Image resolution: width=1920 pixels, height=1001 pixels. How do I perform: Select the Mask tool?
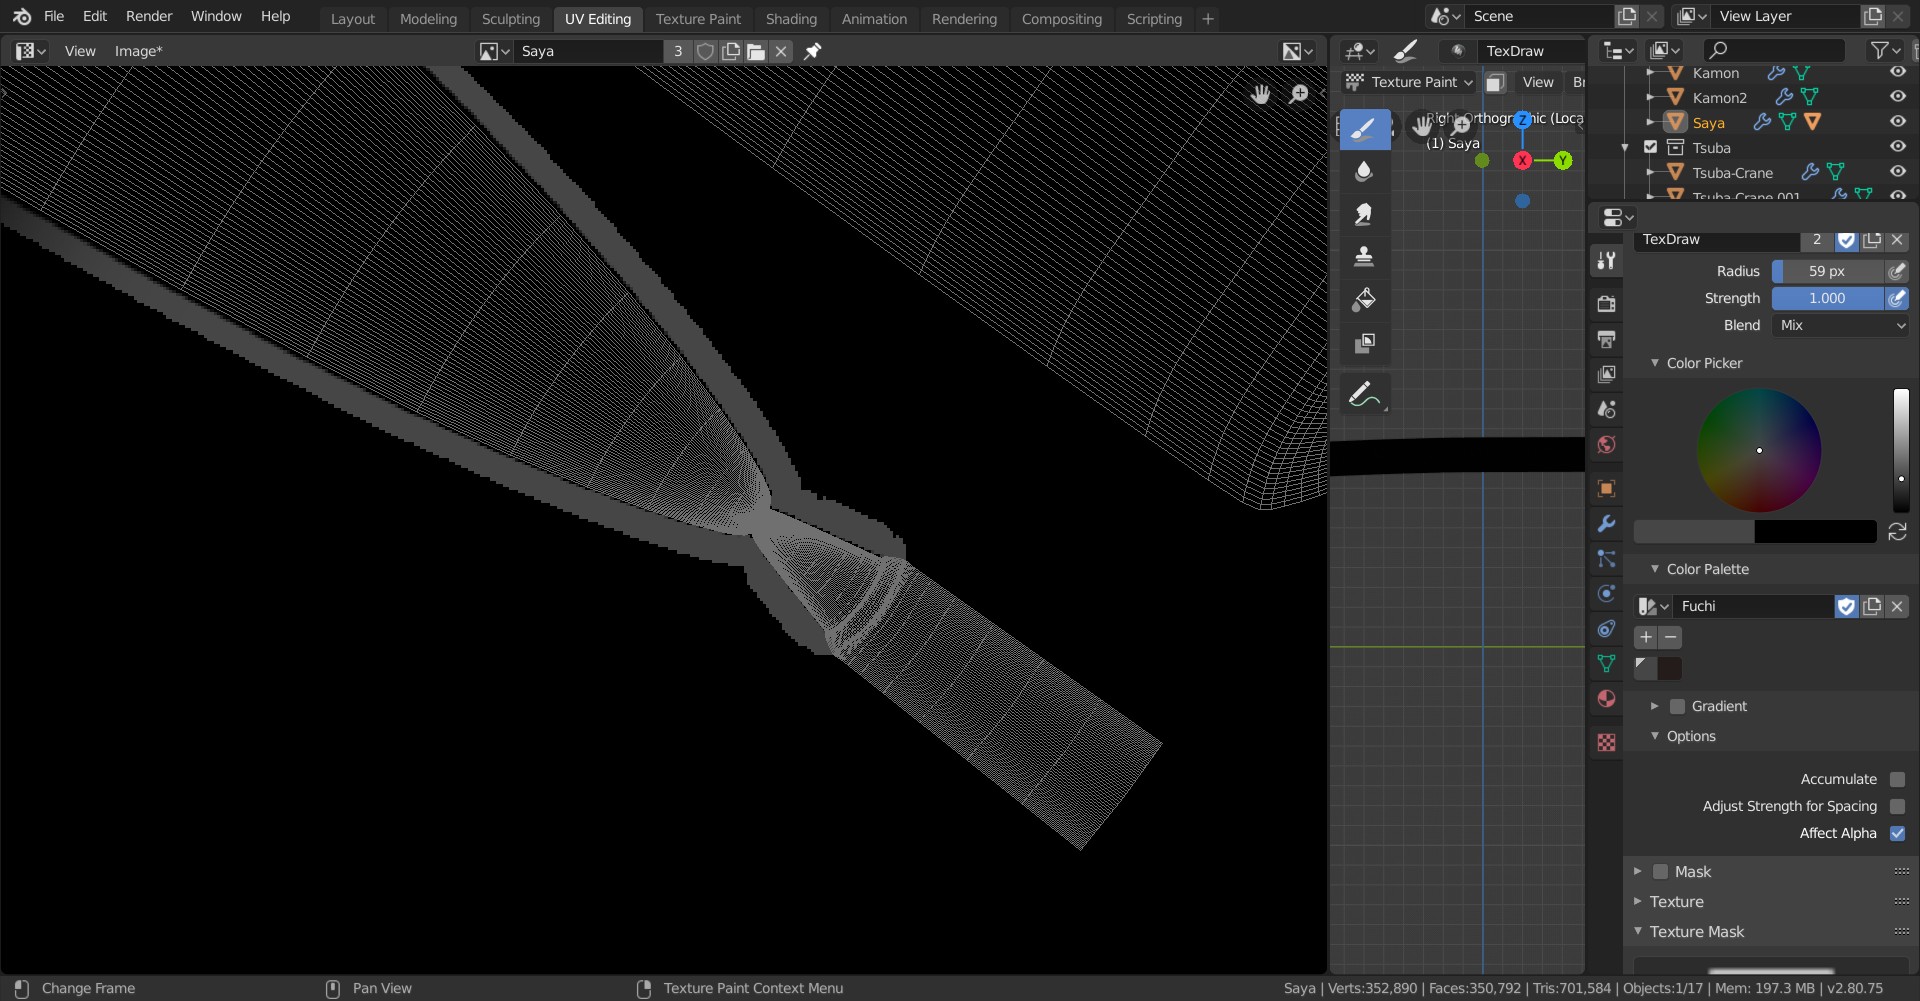point(1364,343)
